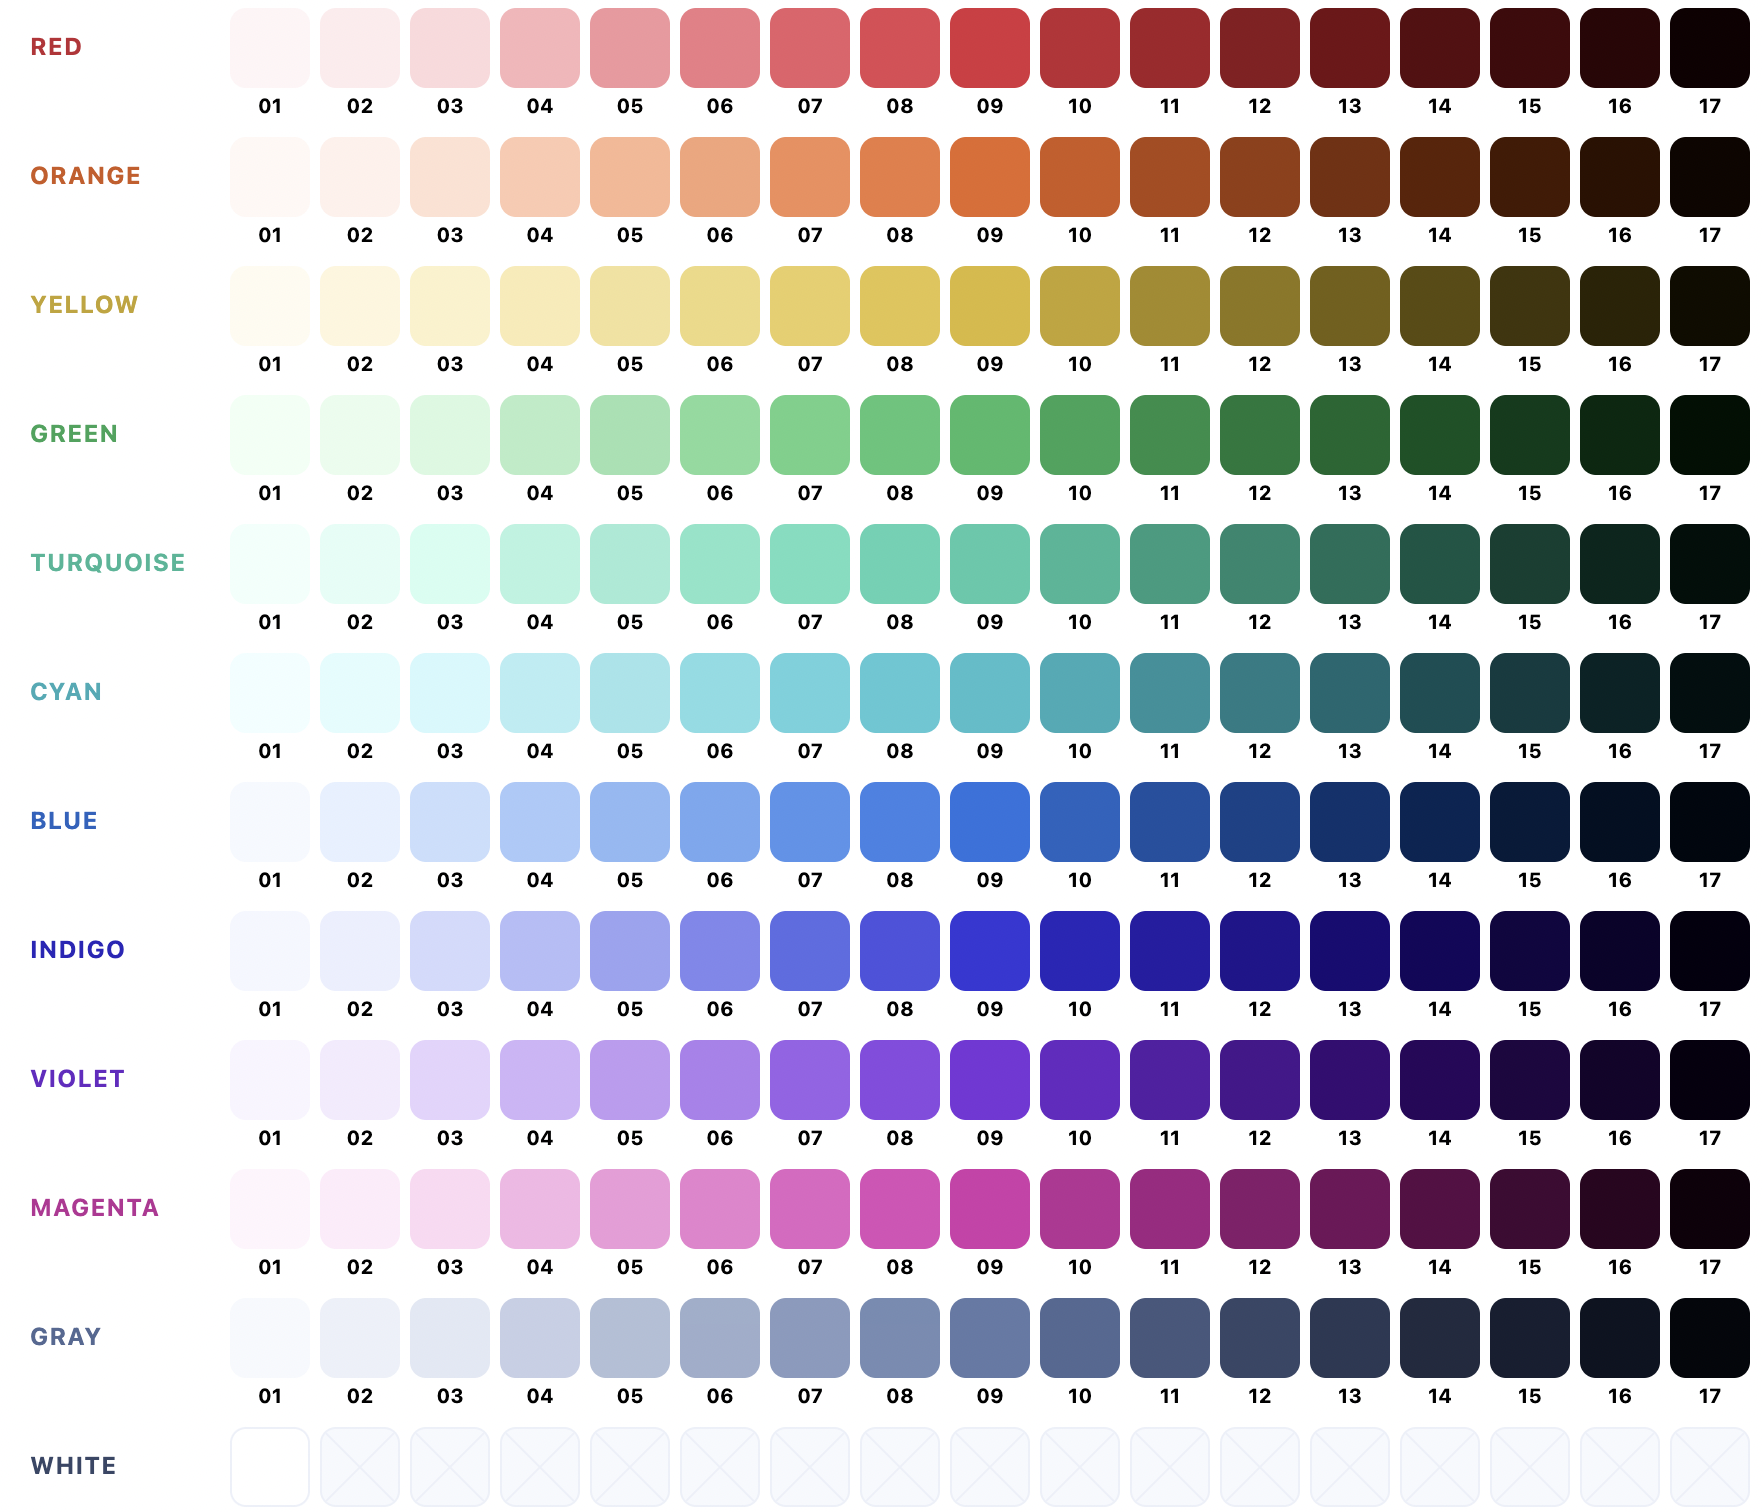Click the Orange 09 swatch
The width and height of the screenshot is (1762, 1512).
click(990, 177)
